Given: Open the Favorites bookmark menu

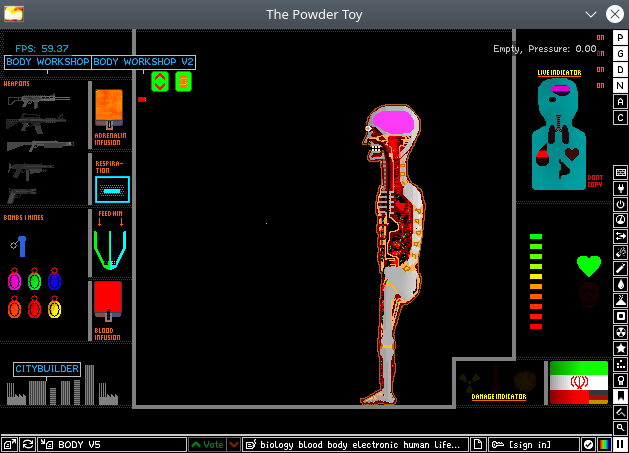Looking at the screenshot, I should (621, 396).
